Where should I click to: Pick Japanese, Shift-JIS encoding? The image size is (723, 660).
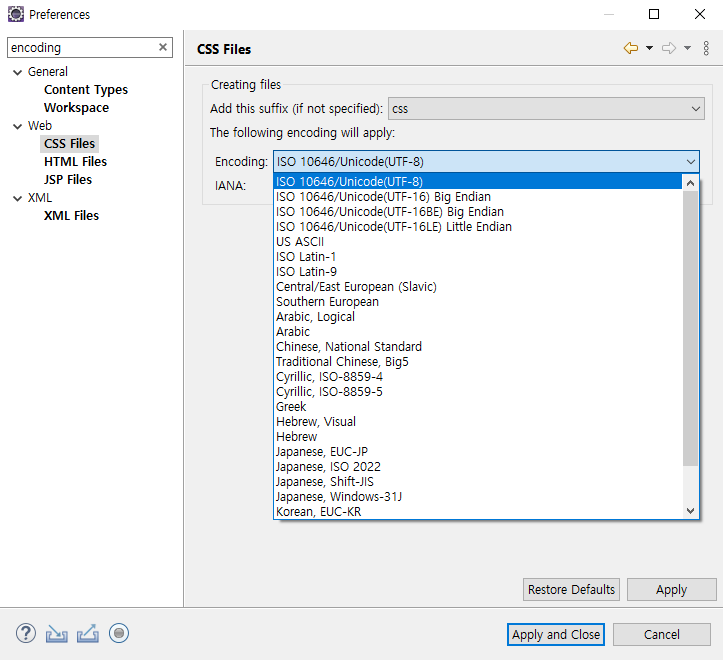click(x=478, y=482)
